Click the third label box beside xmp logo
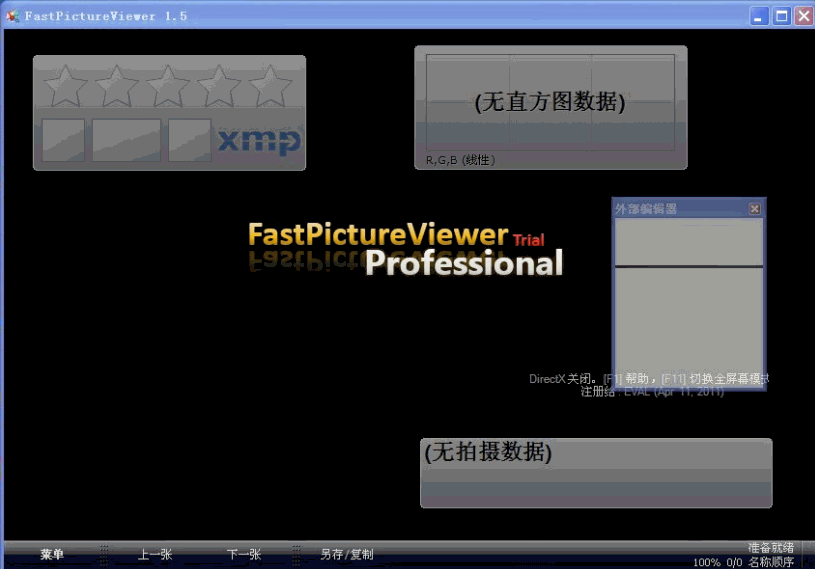 [190, 140]
